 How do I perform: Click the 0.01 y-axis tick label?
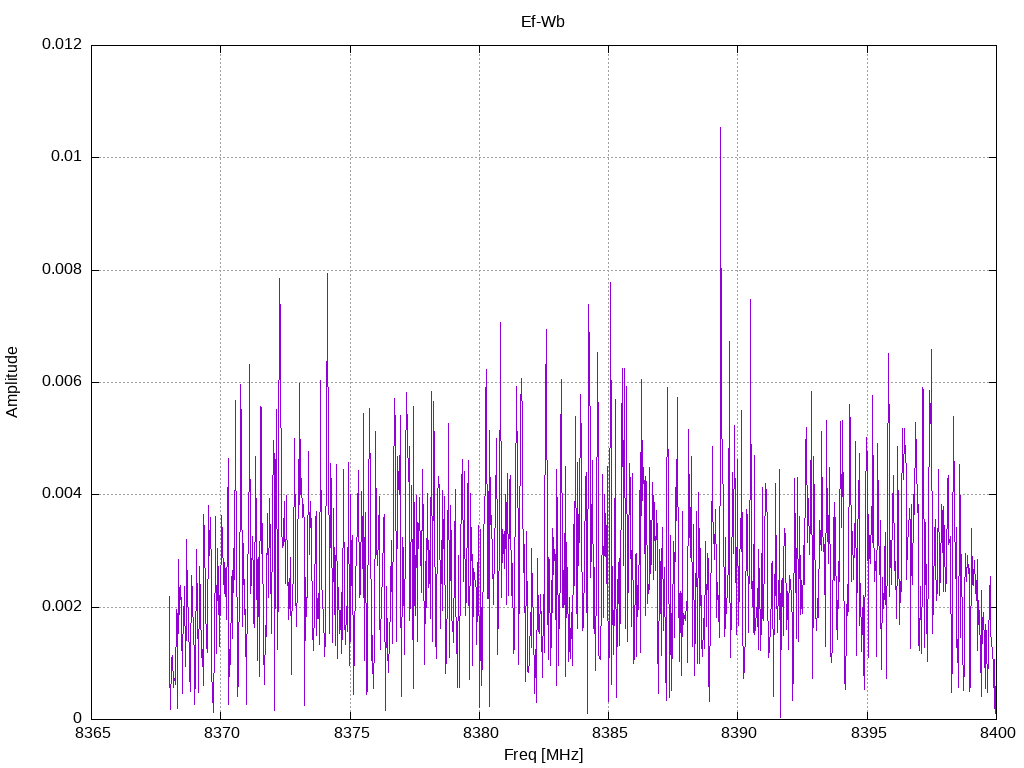67,157
